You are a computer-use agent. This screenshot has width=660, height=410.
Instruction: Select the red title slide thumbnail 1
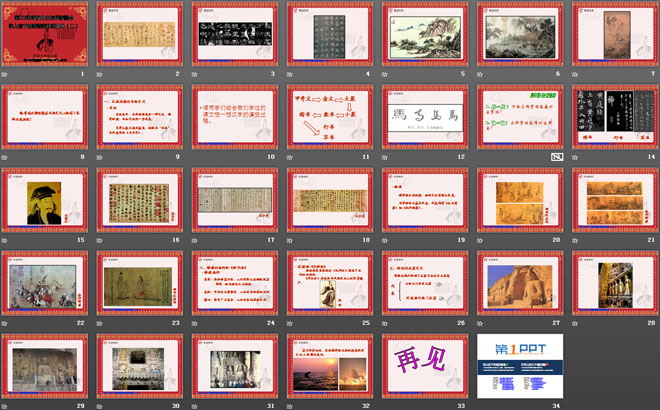[x=45, y=34]
